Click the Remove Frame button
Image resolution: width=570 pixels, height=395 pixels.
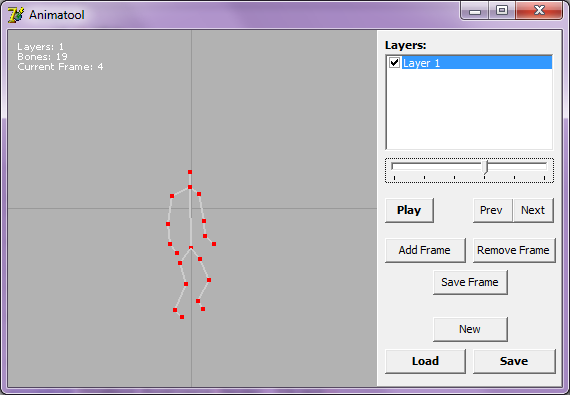[x=514, y=250]
